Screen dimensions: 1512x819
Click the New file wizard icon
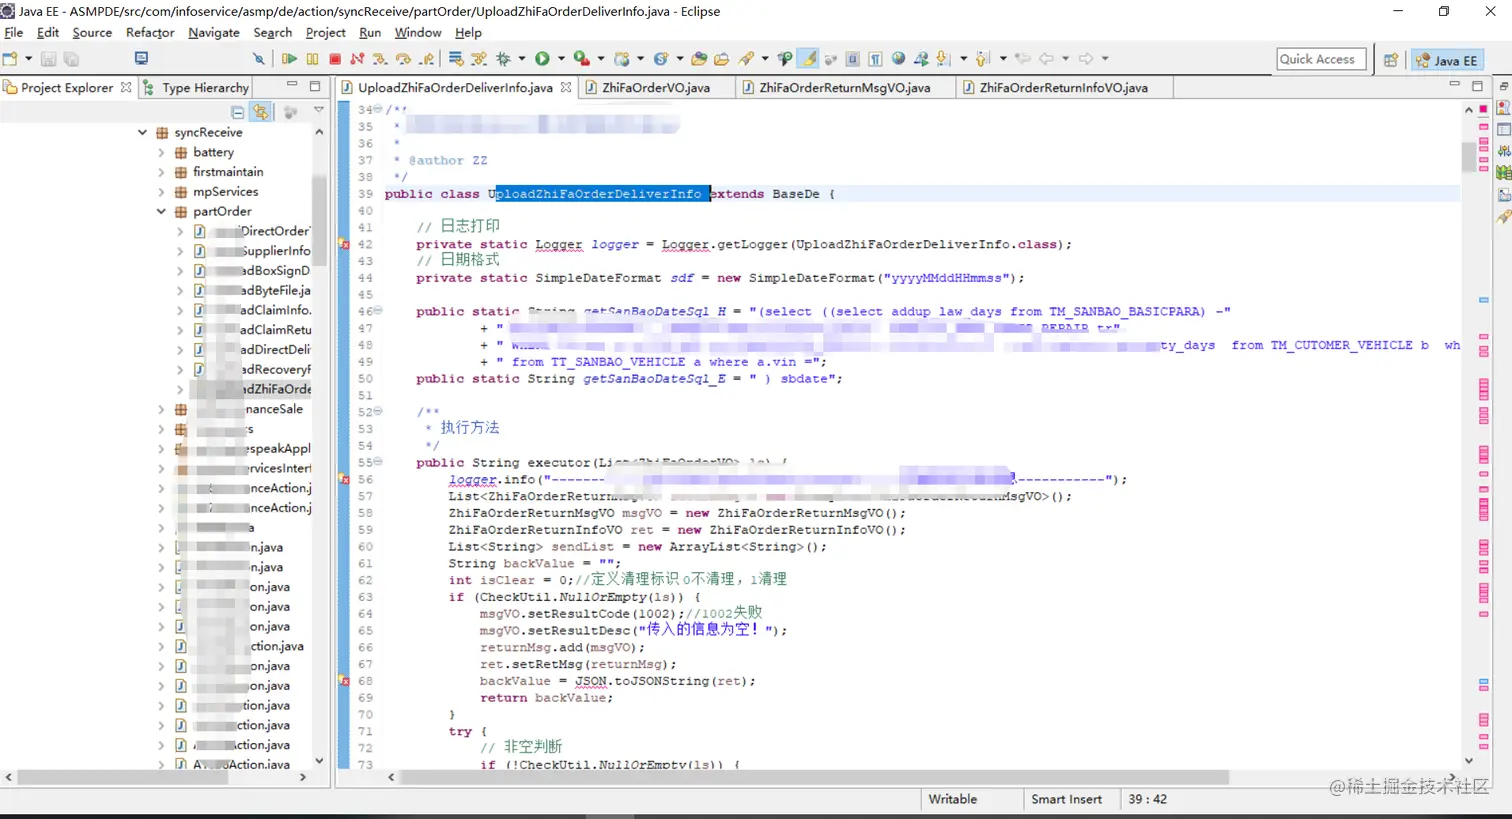pyautogui.click(x=10, y=59)
